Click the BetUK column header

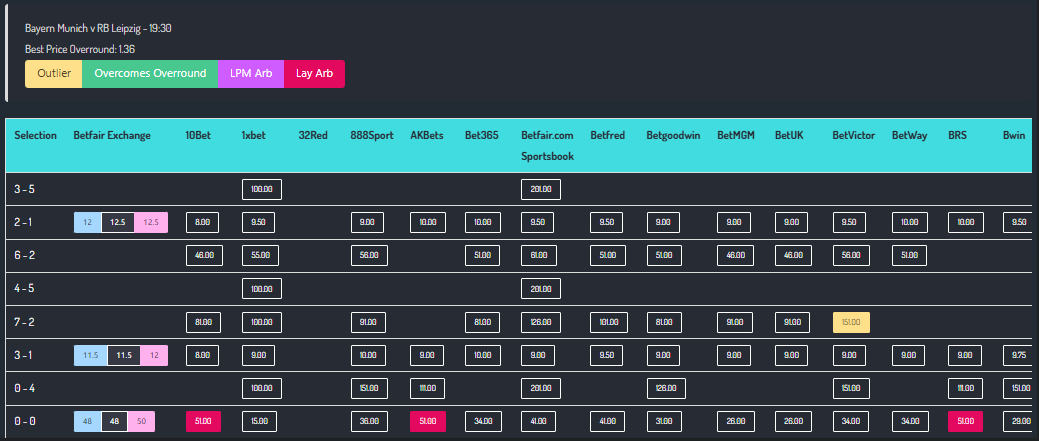789,136
